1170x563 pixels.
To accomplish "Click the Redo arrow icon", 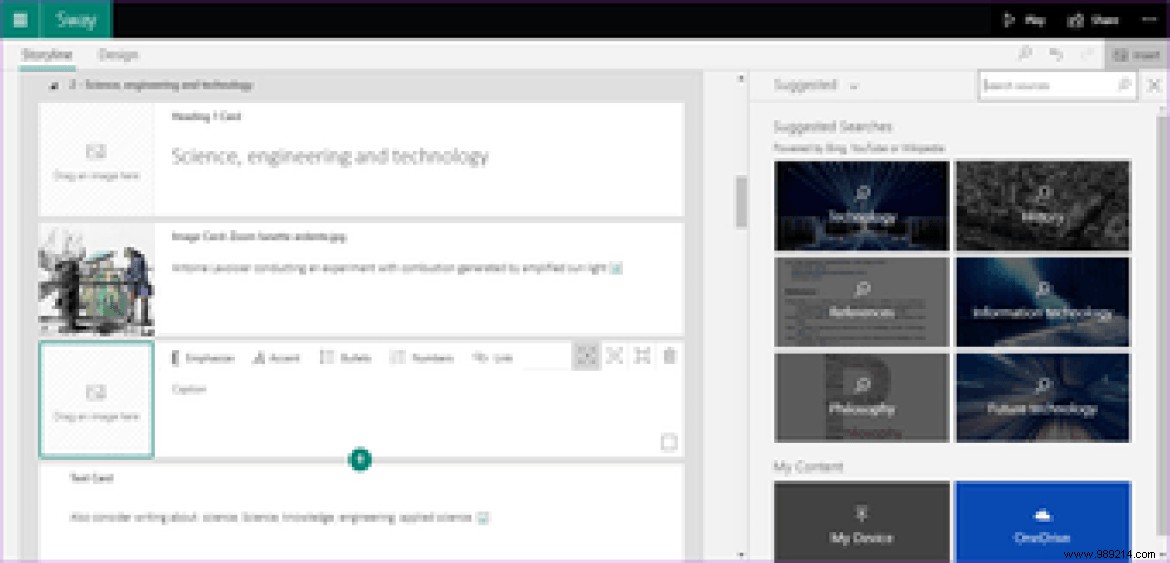I will pyautogui.click(x=1086, y=54).
